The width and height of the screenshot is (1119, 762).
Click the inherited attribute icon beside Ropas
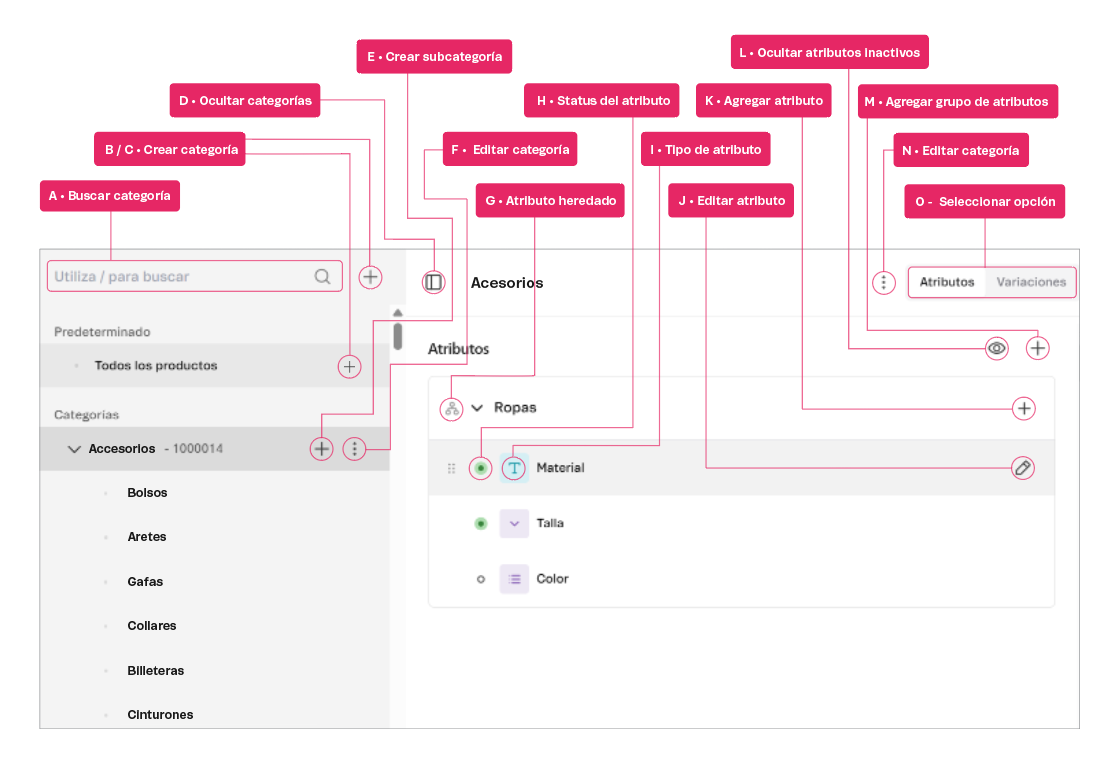click(450, 408)
